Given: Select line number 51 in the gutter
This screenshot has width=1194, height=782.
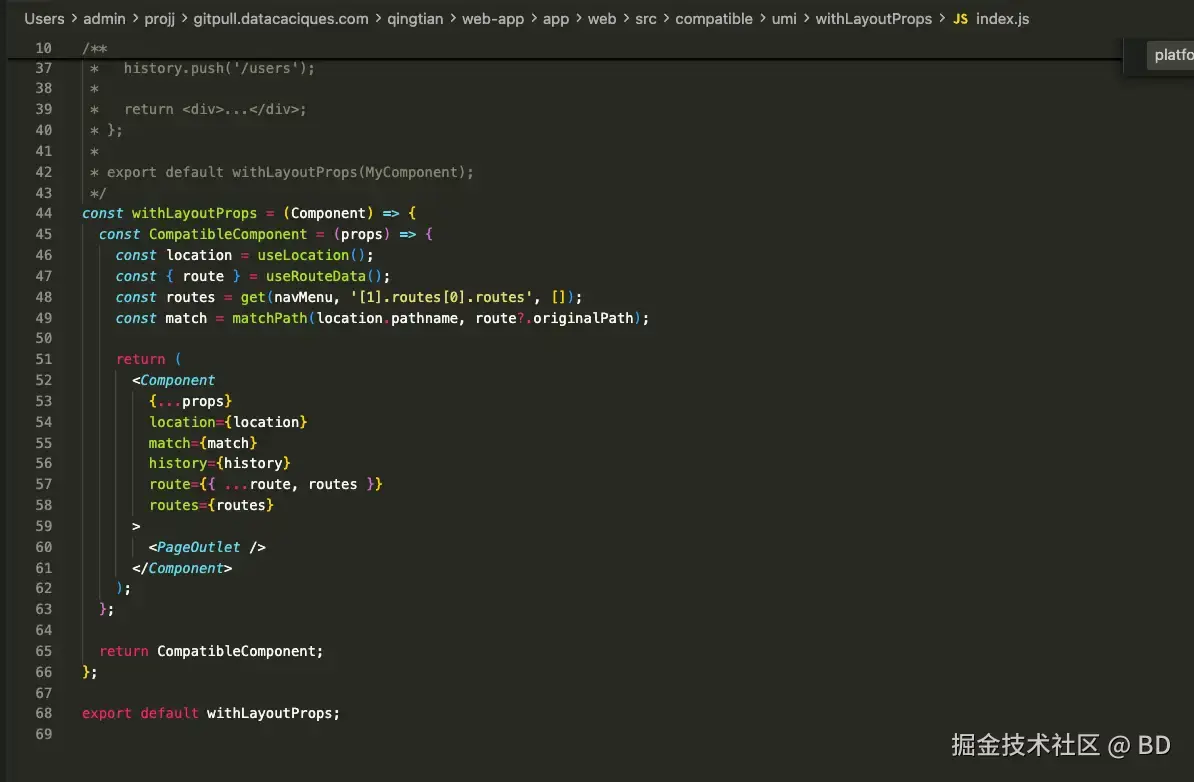Looking at the screenshot, I should (43, 359).
